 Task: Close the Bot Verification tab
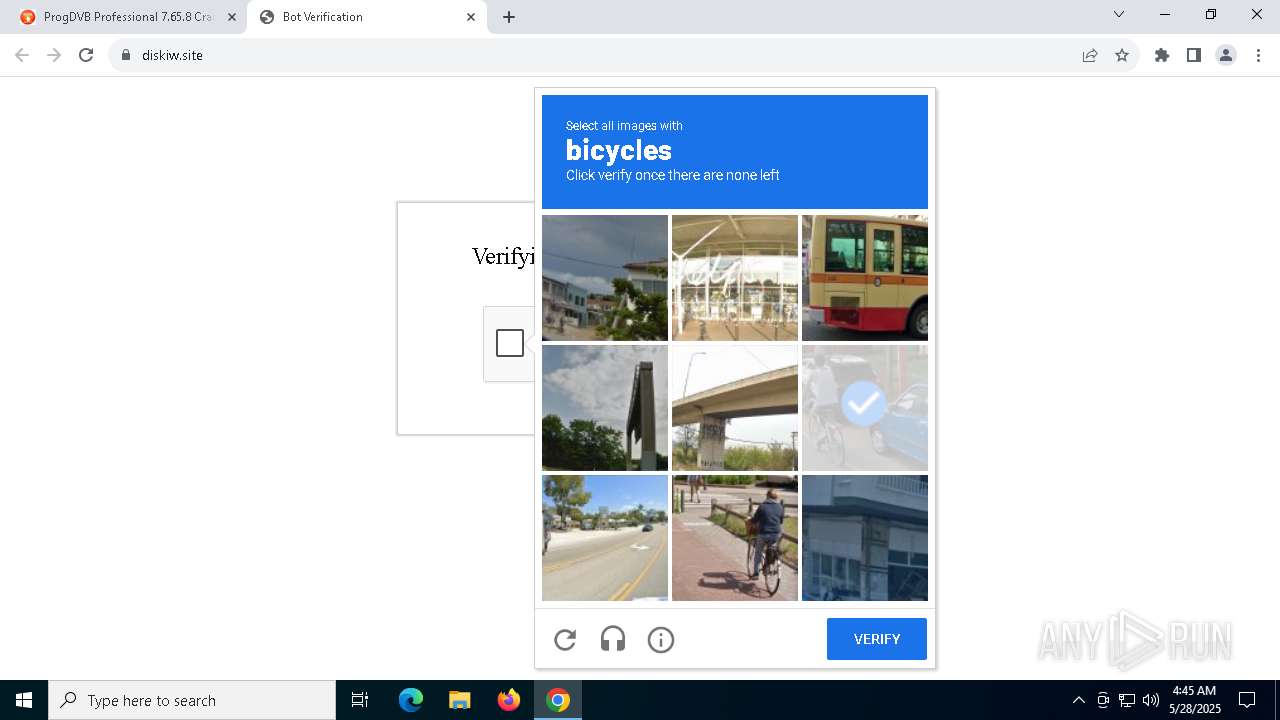[x=471, y=17]
